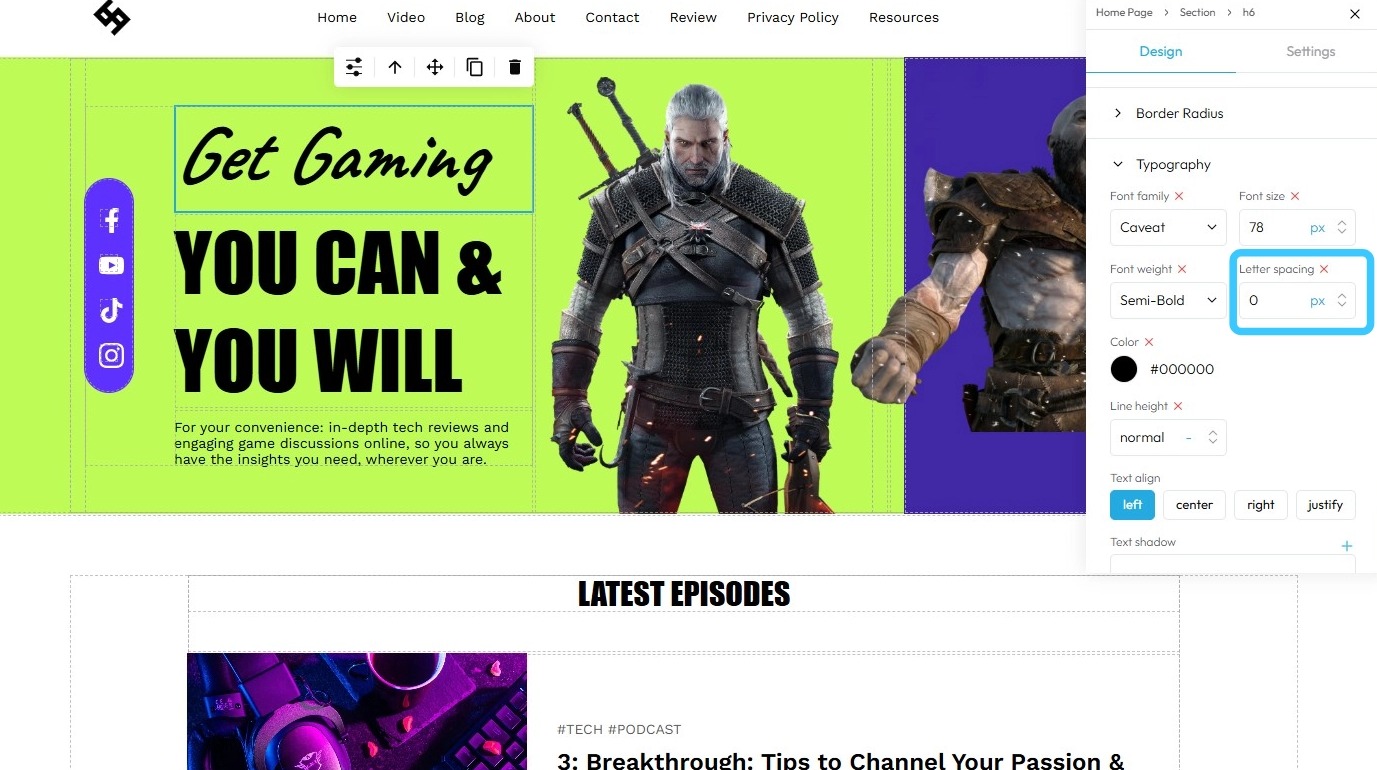Image resolution: width=1377 pixels, height=770 pixels.
Task: Reset the Color value
Action: 1149,342
